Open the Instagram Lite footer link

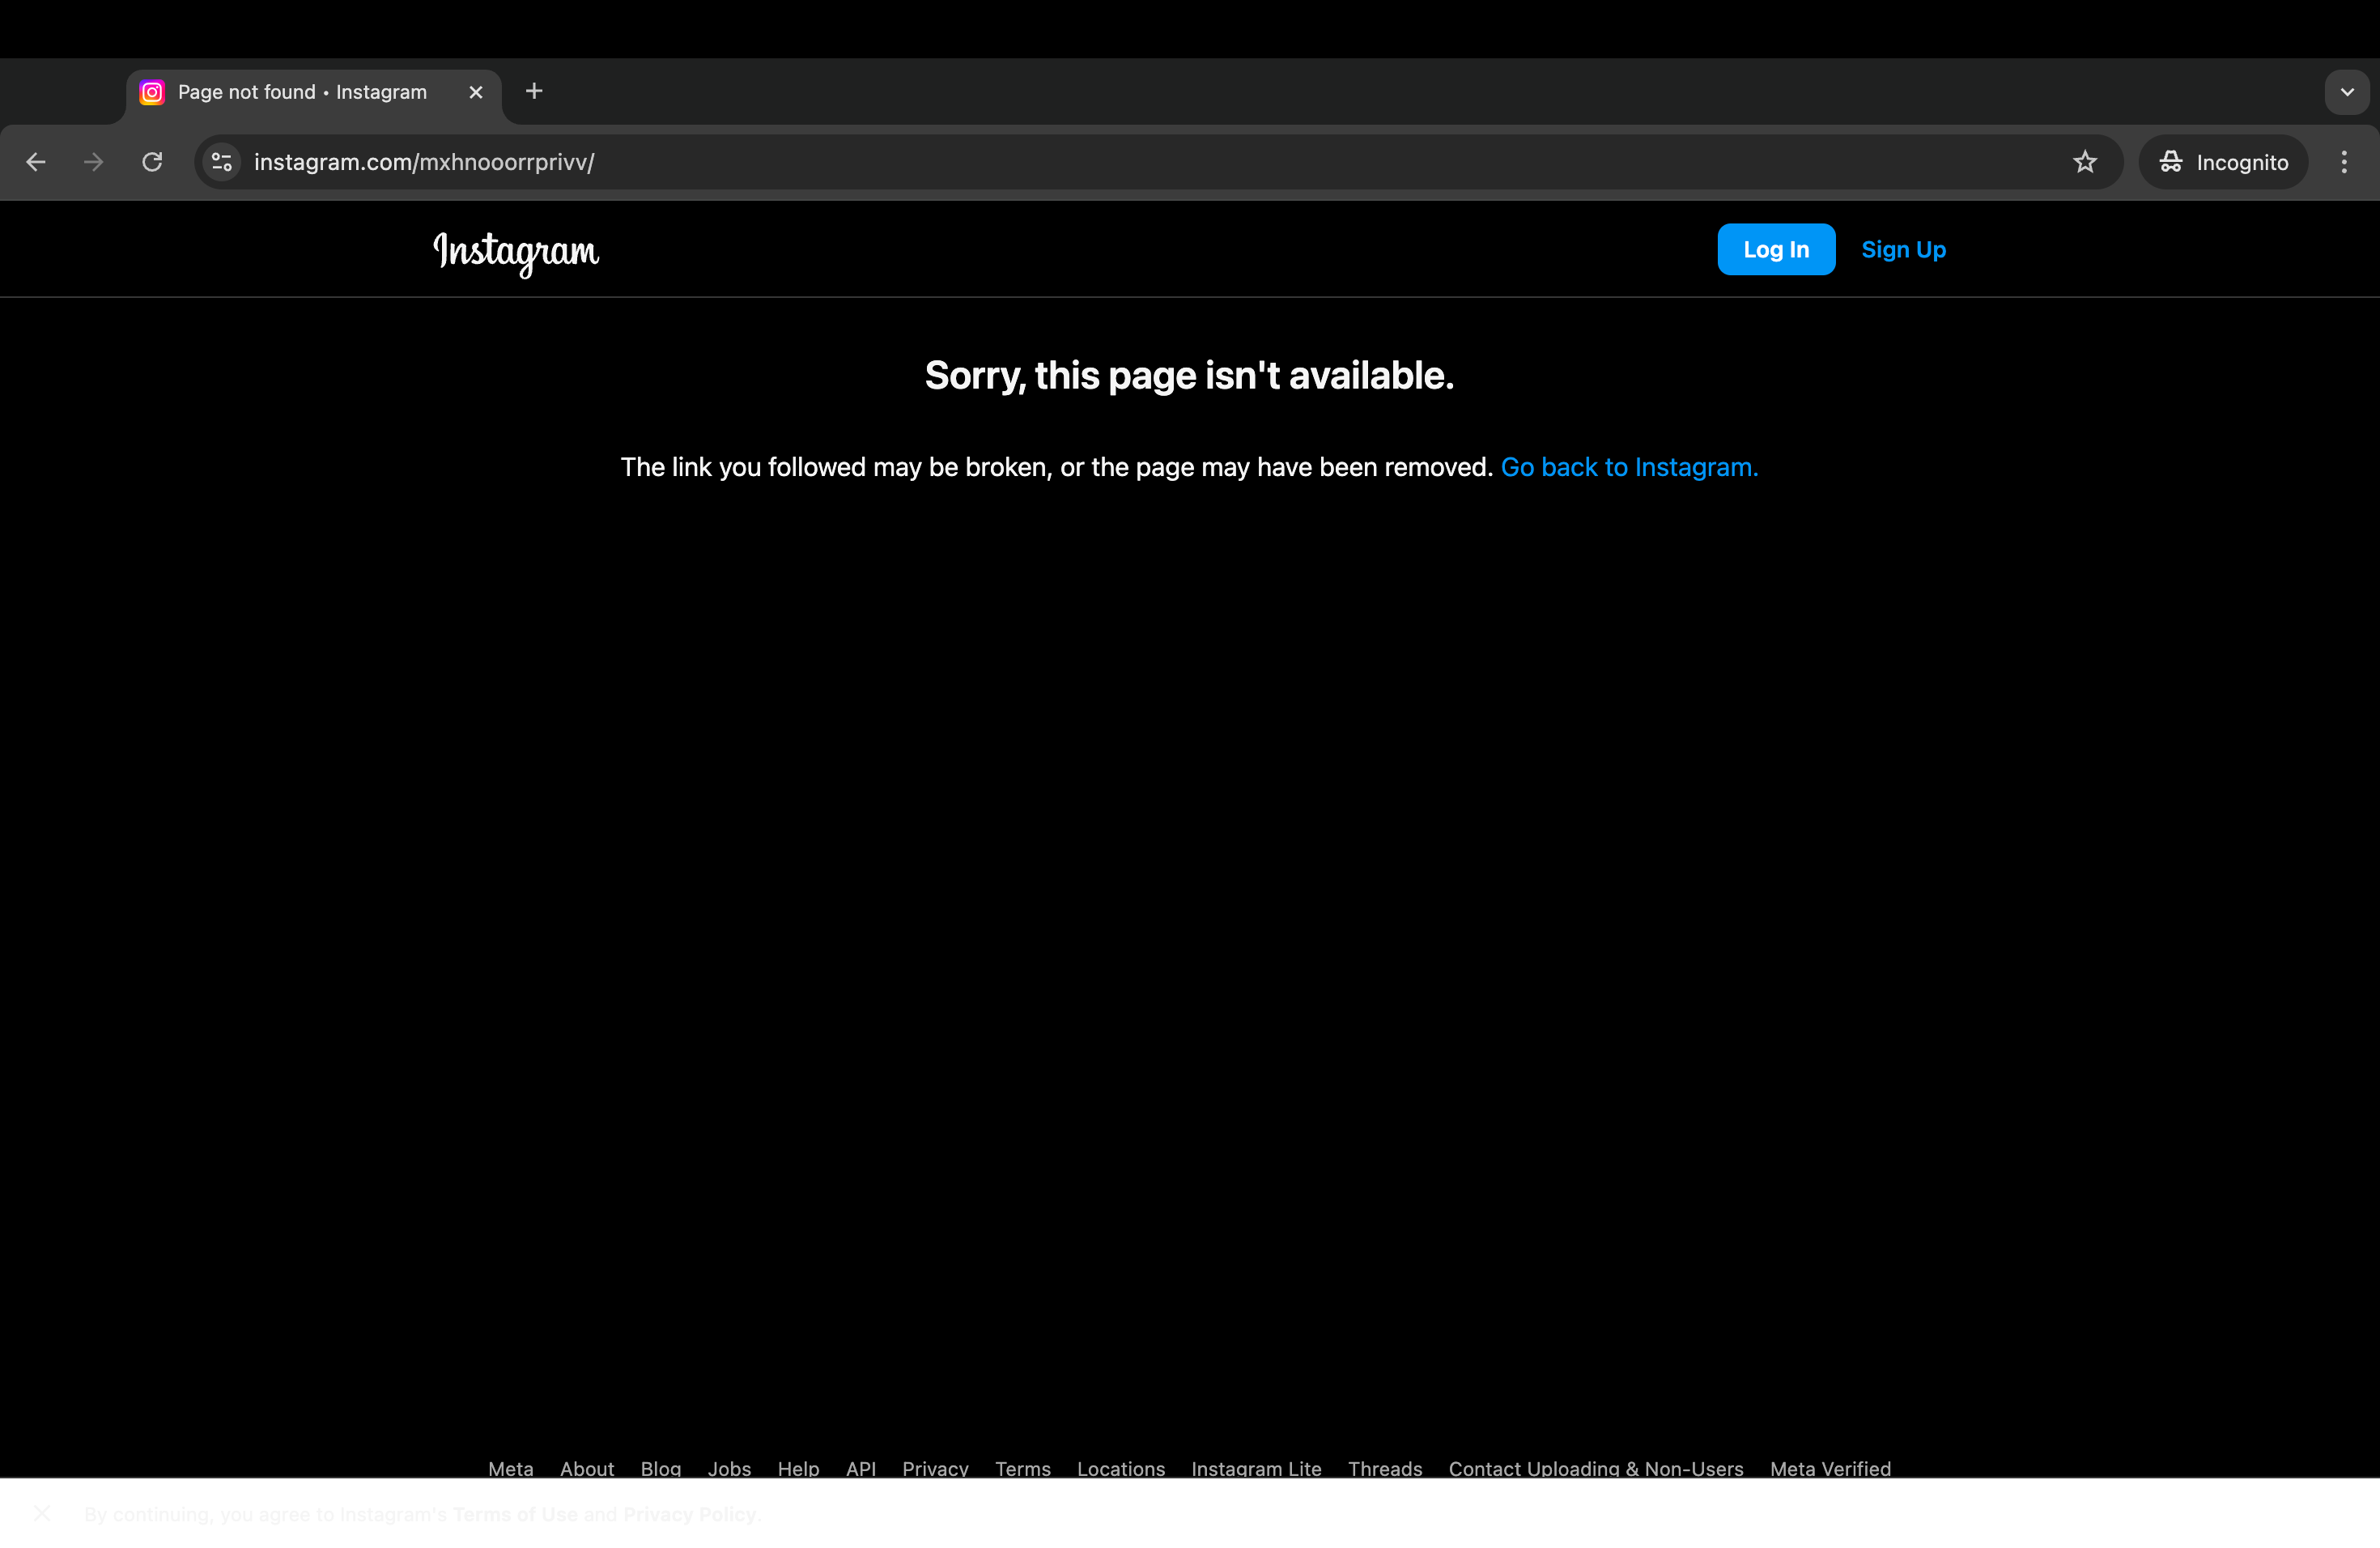coord(1256,1468)
